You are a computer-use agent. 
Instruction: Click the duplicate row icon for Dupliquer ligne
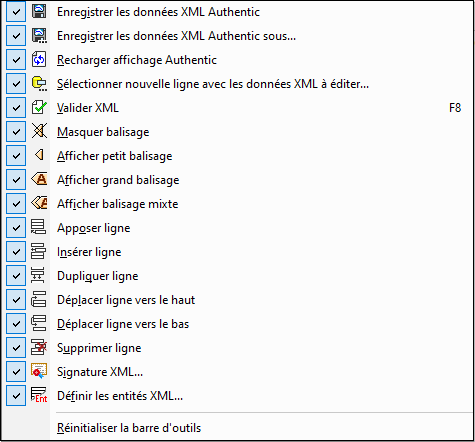[x=38, y=276]
